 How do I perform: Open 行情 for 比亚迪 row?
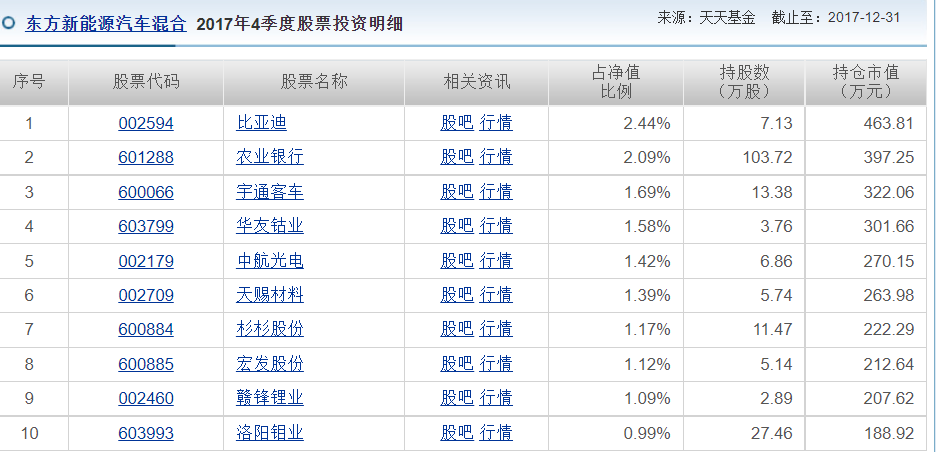point(496,123)
